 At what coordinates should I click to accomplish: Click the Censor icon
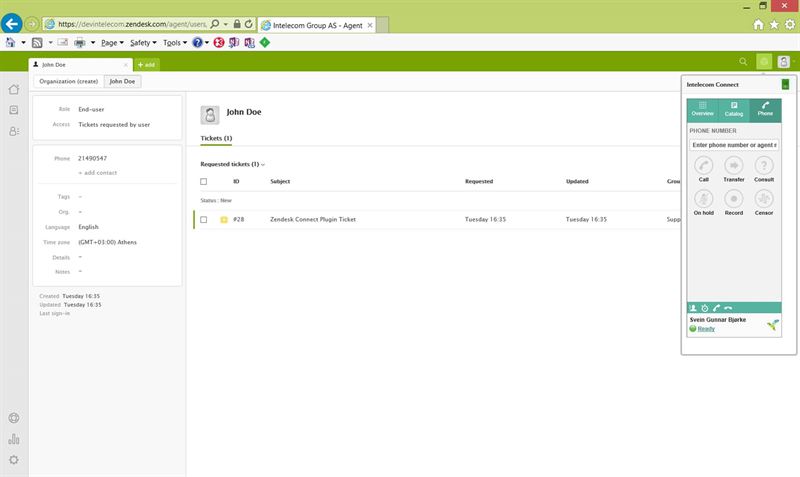point(764,199)
